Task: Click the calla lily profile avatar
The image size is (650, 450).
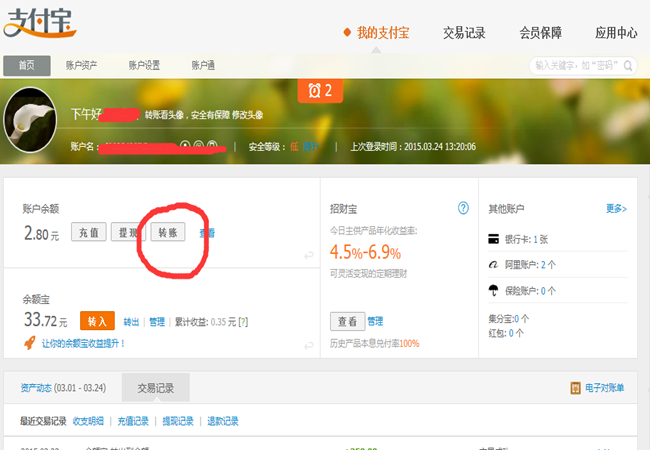Action: tap(30, 120)
